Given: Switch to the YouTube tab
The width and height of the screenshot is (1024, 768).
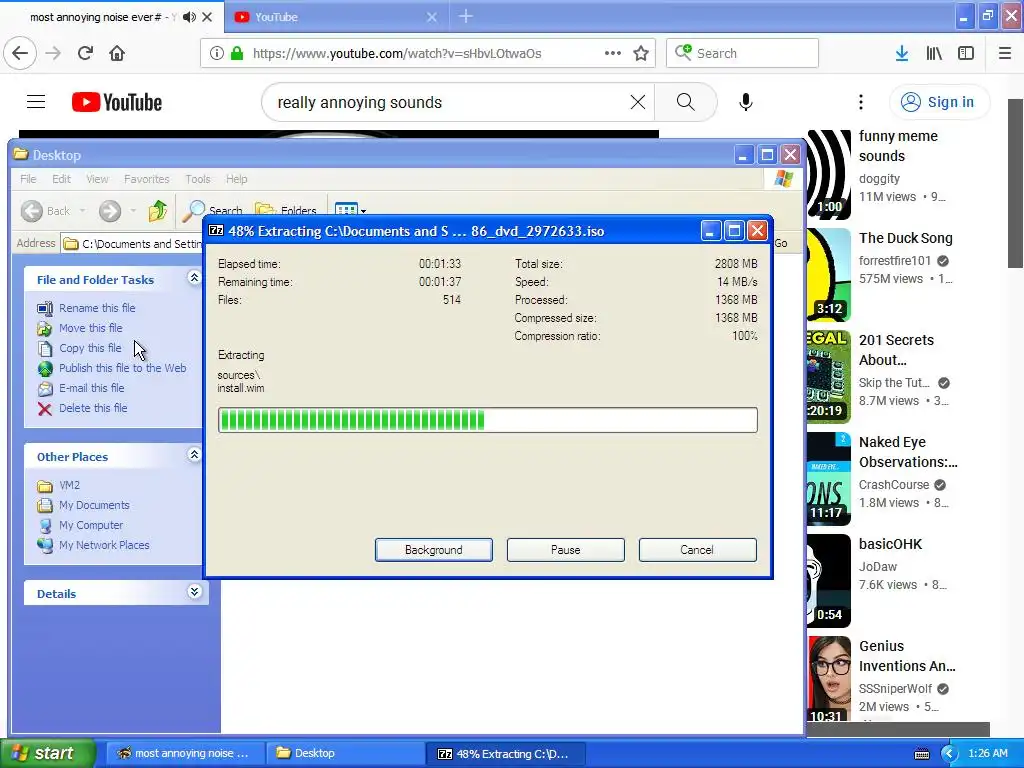Looking at the screenshot, I should click(x=336, y=17).
